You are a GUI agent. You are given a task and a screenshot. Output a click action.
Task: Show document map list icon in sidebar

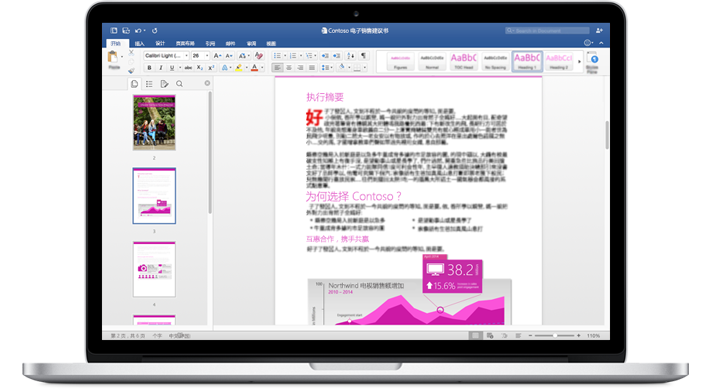pos(149,84)
